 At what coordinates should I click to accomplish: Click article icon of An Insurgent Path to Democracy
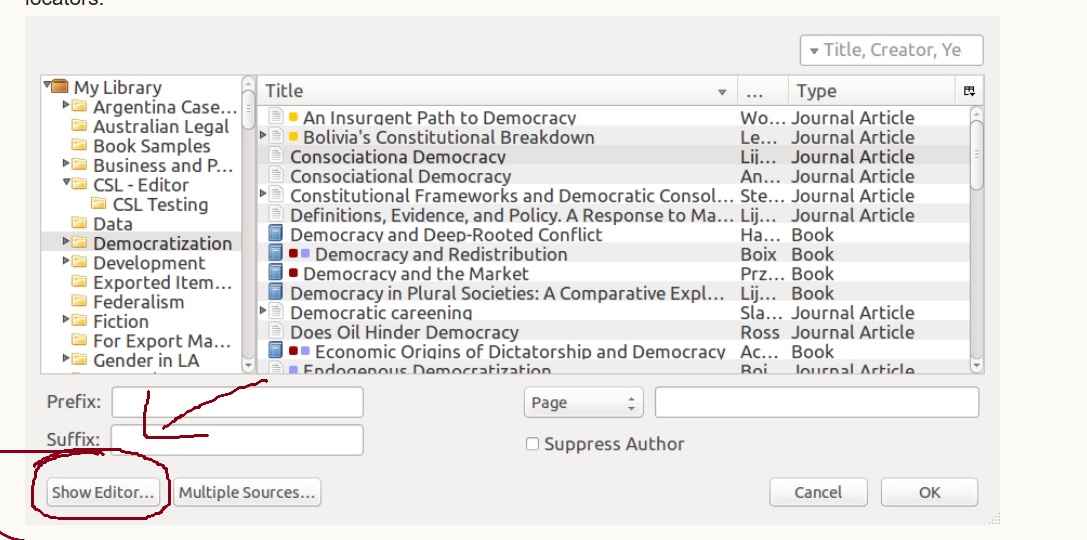(276, 117)
